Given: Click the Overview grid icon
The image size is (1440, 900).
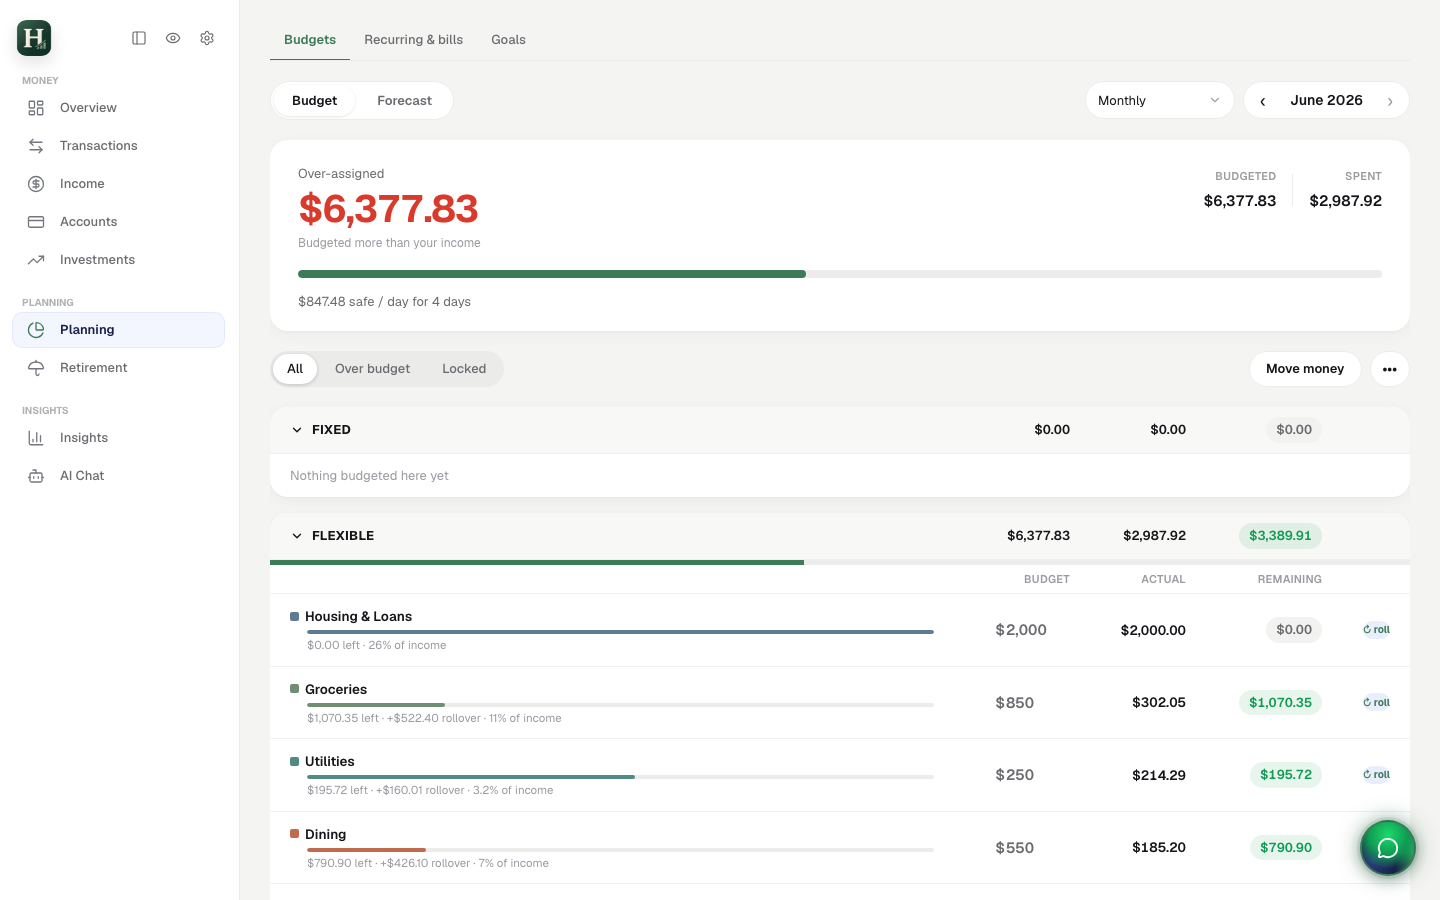Looking at the screenshot, I should [x=36, y=108].
